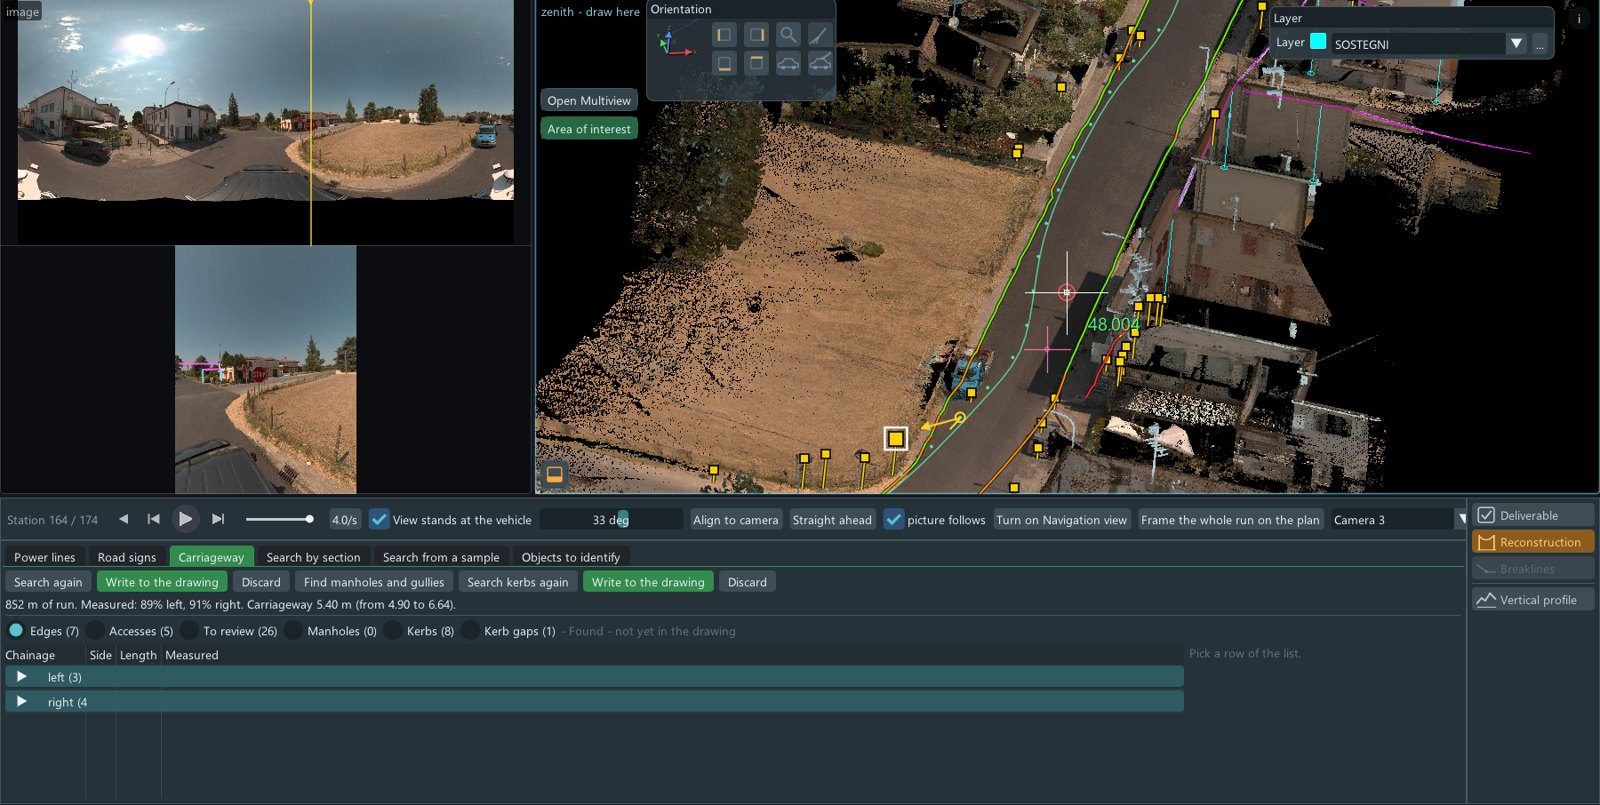Set view orientation to bottom side
This screenshot has width=1600, height=805.
pos(724,64)
